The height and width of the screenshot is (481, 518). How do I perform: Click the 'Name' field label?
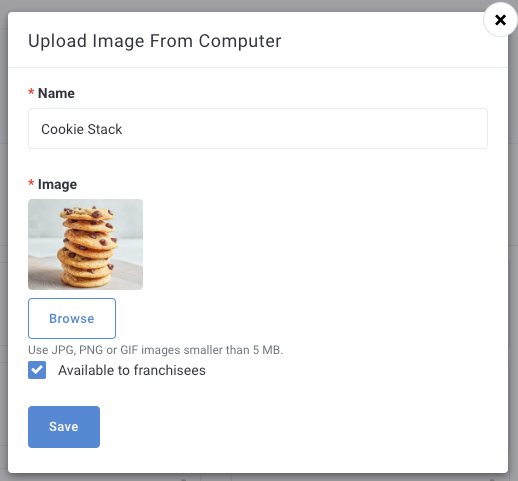pos(56,93)
